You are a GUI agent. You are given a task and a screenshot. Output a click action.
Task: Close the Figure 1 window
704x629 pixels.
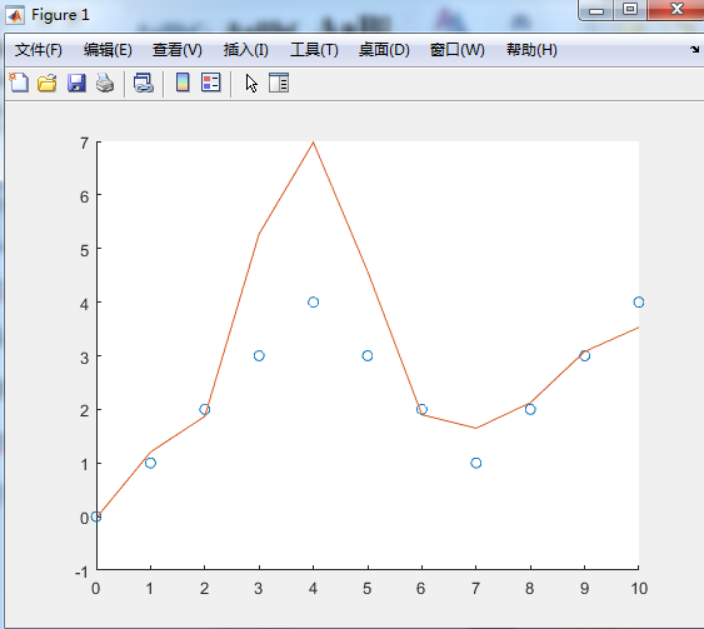pos(676,10)
